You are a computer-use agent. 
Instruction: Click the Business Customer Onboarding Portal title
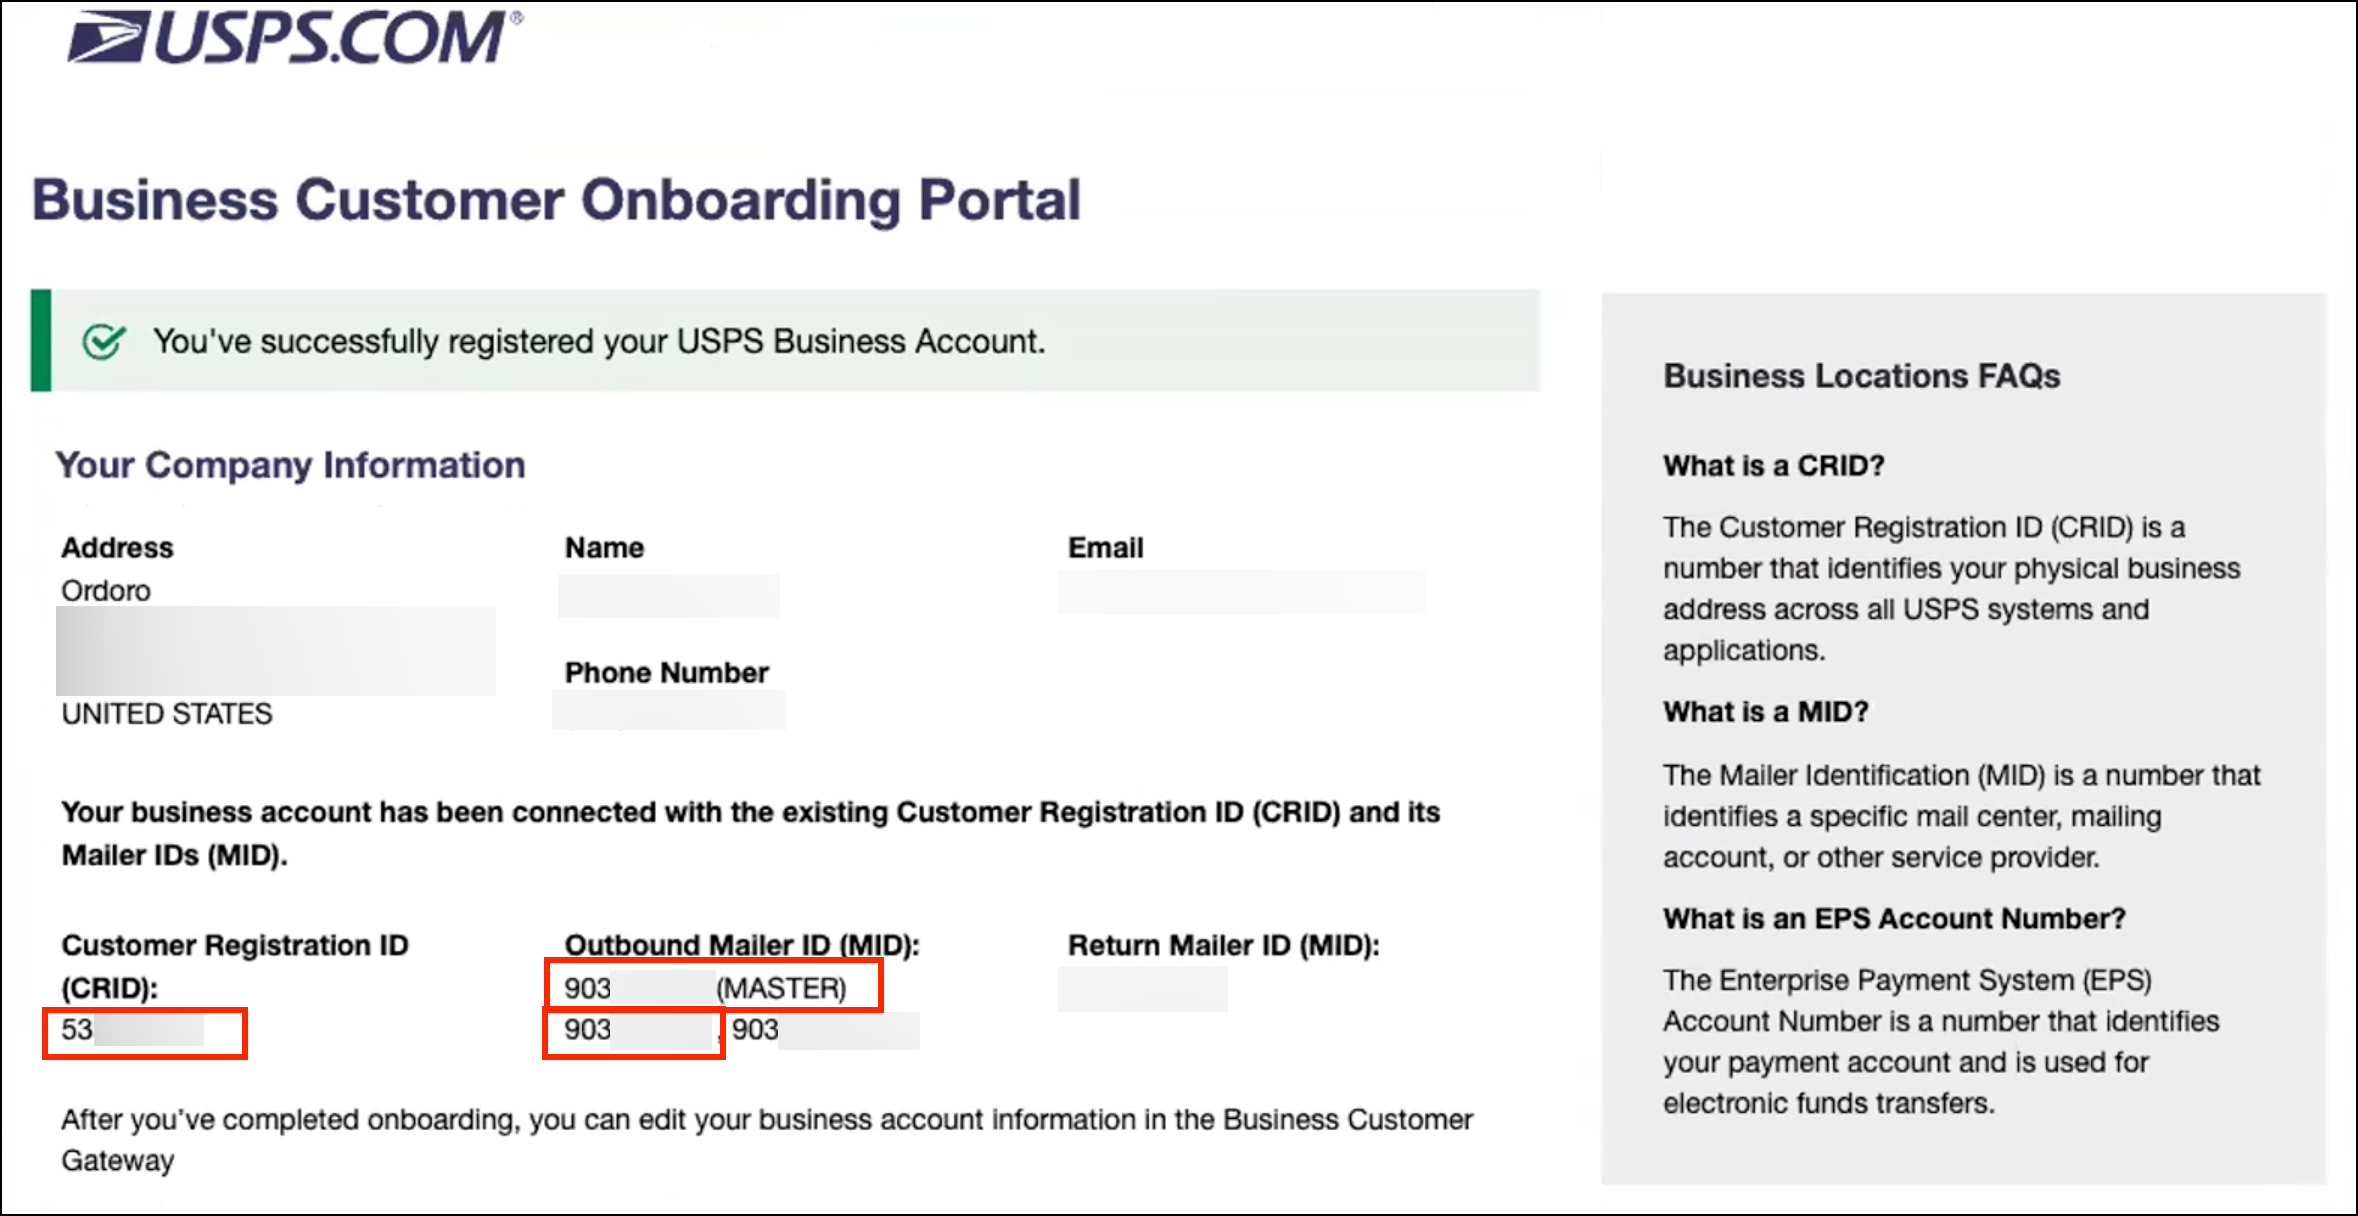(x=557, y=199)
